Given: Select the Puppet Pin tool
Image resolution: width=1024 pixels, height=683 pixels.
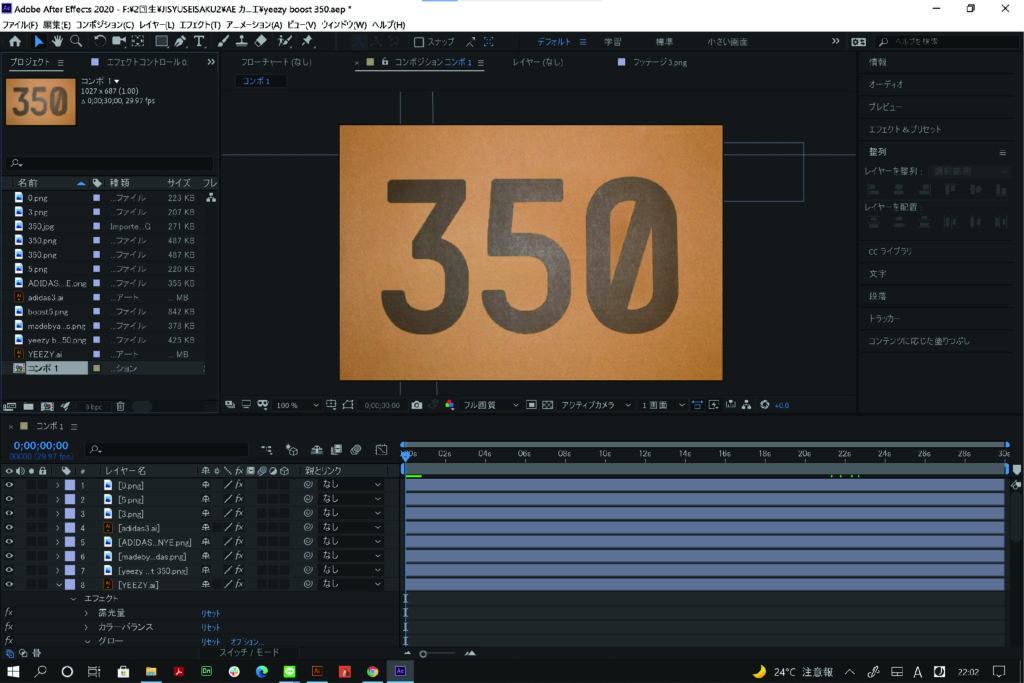Looking at the screenshot, I should click(x=307, y=41).
